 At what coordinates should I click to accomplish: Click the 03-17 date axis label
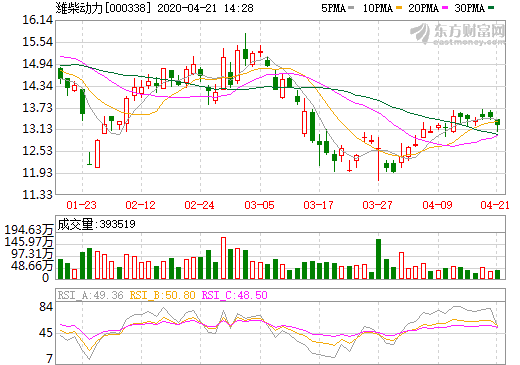[x=318, y=205]
